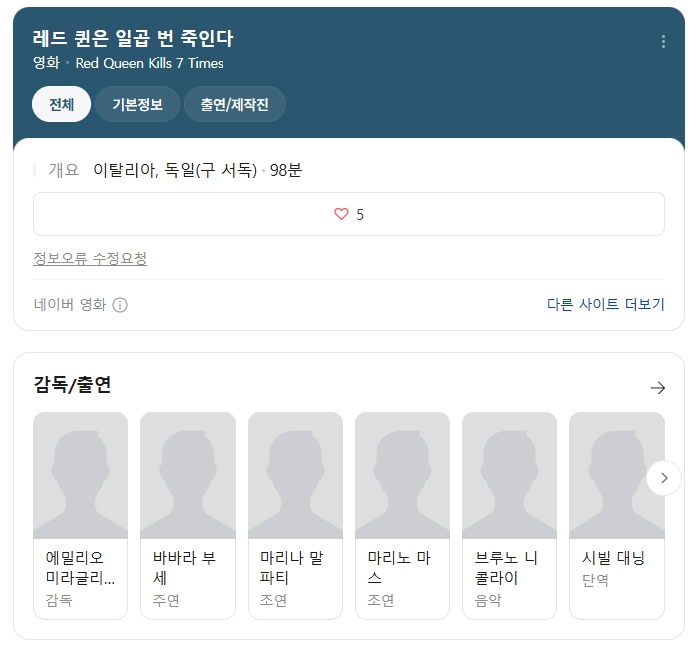Click the 정보오류 수정요청 link

click(x=90, y=259)
